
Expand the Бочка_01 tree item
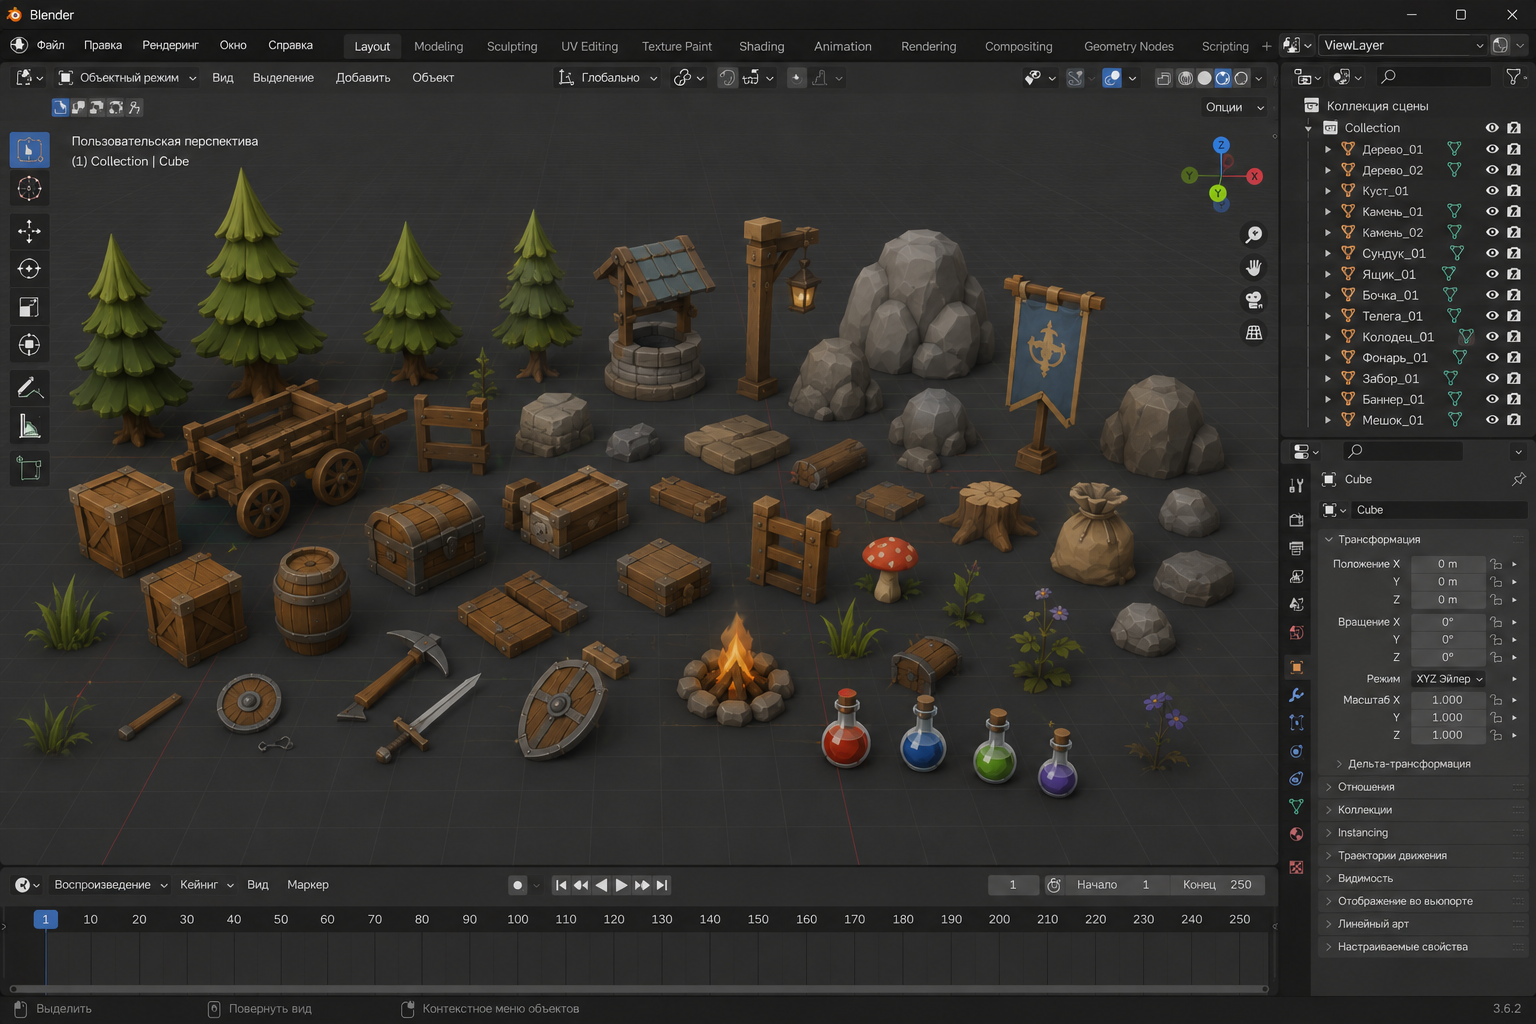tap(1328, 295)
